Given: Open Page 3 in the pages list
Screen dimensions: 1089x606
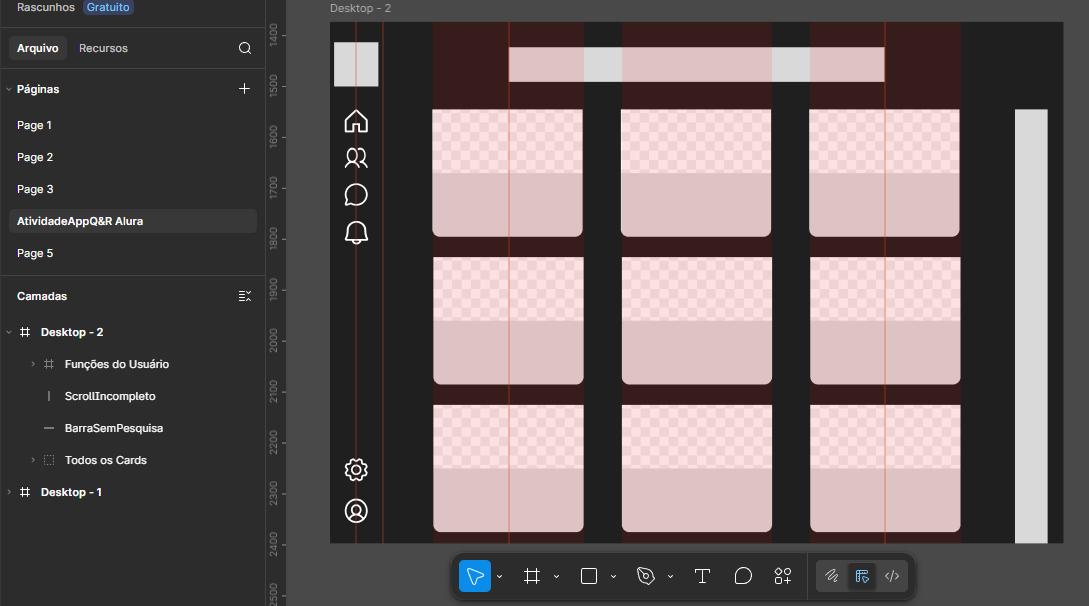Looking at the screenshot, I should tap(35, 189).
